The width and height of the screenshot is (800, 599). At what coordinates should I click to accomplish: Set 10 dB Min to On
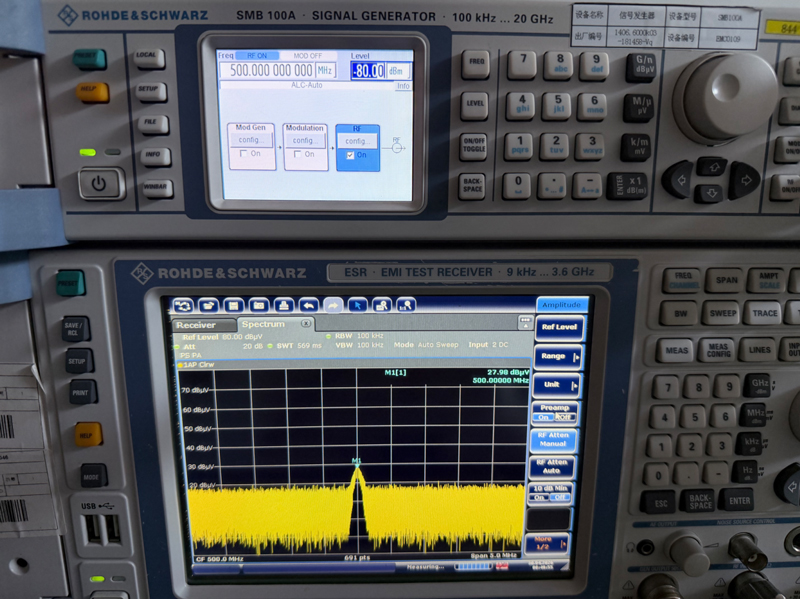pos(540,497)
